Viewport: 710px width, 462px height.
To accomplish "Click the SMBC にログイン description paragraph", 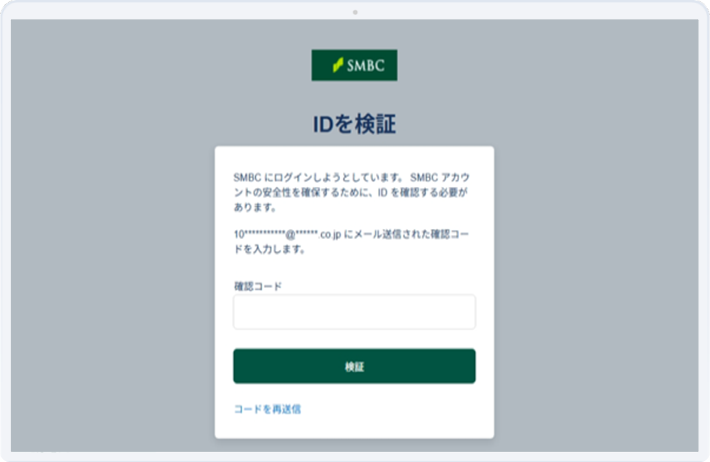I will pyautogui.click(x=351, y=192).
